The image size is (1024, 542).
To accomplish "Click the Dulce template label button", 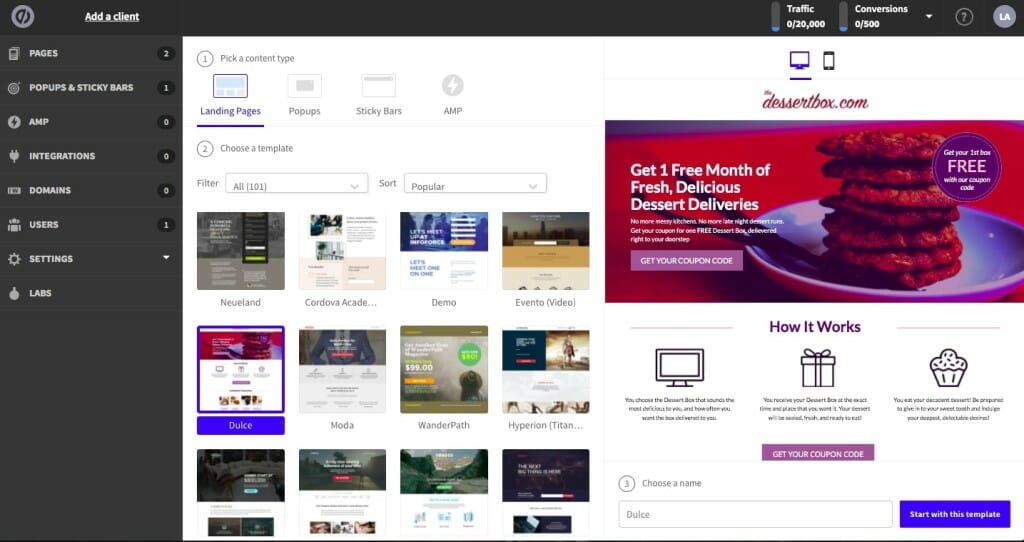I will coord(240,425).
